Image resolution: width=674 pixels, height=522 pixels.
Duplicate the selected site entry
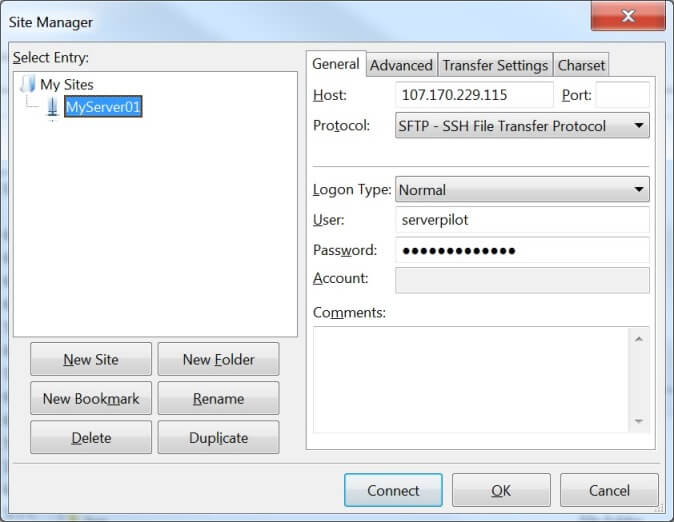pyautogui.click(x=218, y=437)
